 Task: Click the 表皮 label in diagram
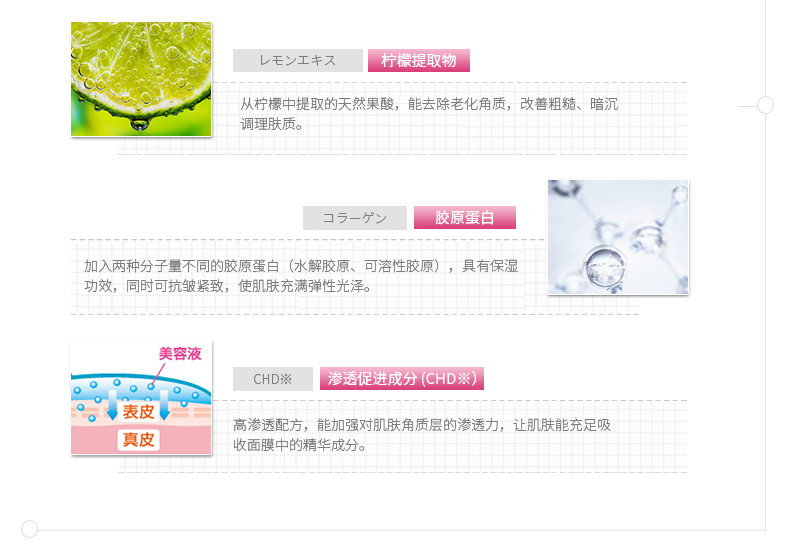(139, 411)
